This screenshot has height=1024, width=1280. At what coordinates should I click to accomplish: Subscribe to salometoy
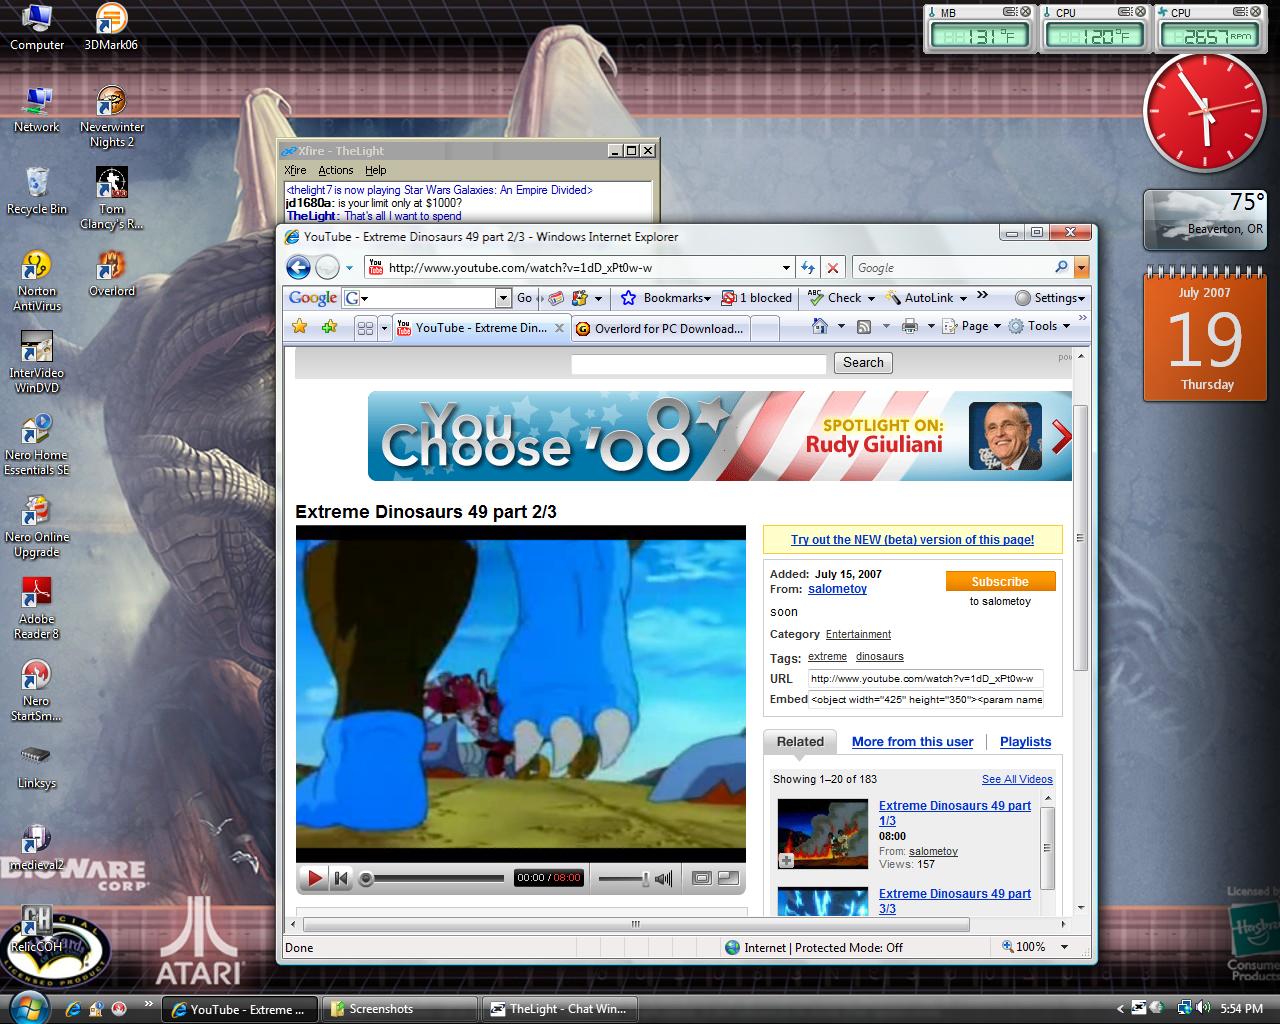pyautogui.click(x=1000, y=581)
